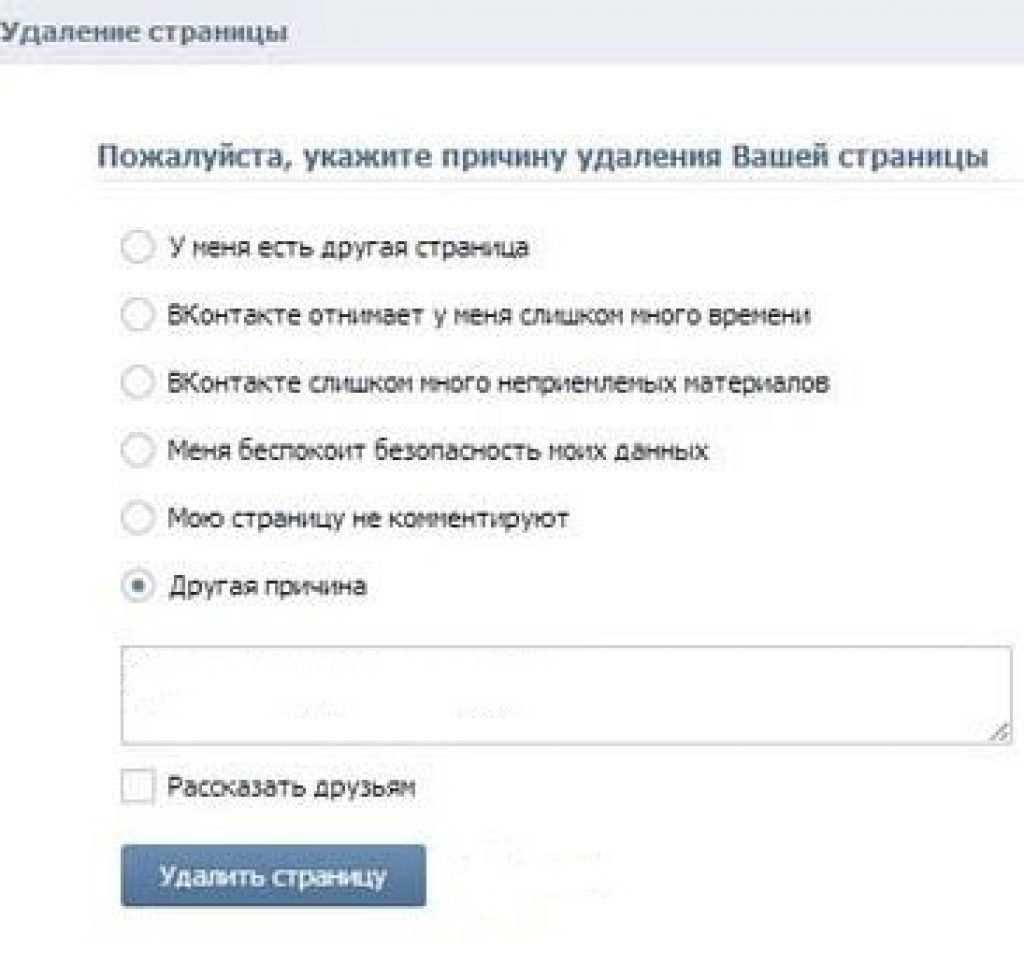
Task: Click label text "слишком много неприемлемых материалов"
Action: [498, 383]
